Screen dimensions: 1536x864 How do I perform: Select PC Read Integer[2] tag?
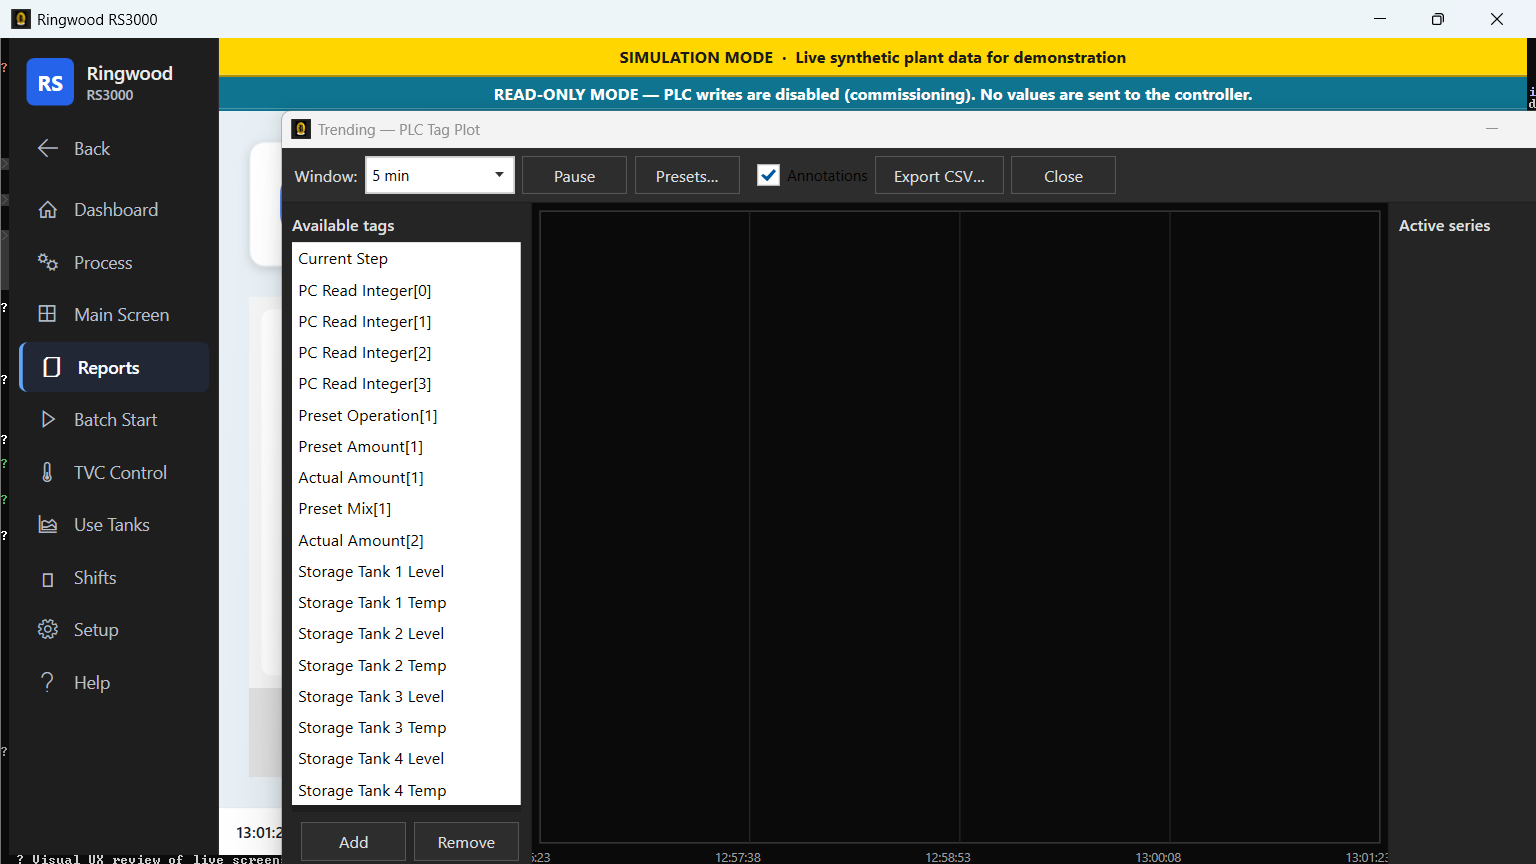pos(406,353)
